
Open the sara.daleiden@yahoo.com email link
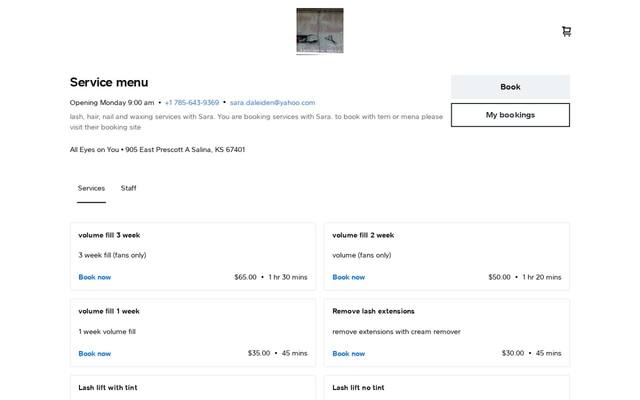pyautogui.click(x=272, y=102)
